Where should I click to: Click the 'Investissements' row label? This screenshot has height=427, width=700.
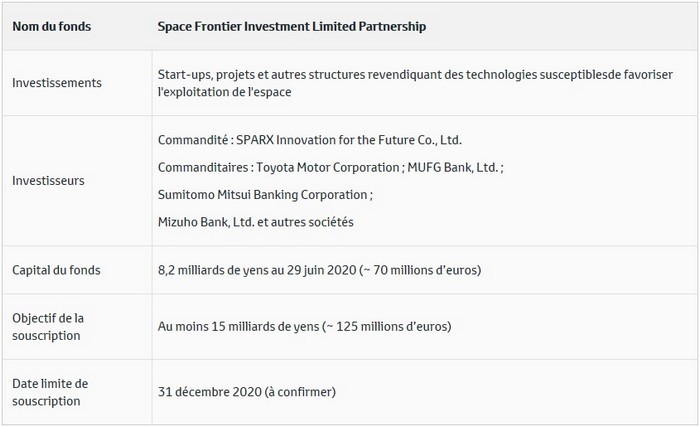(57, 83)
